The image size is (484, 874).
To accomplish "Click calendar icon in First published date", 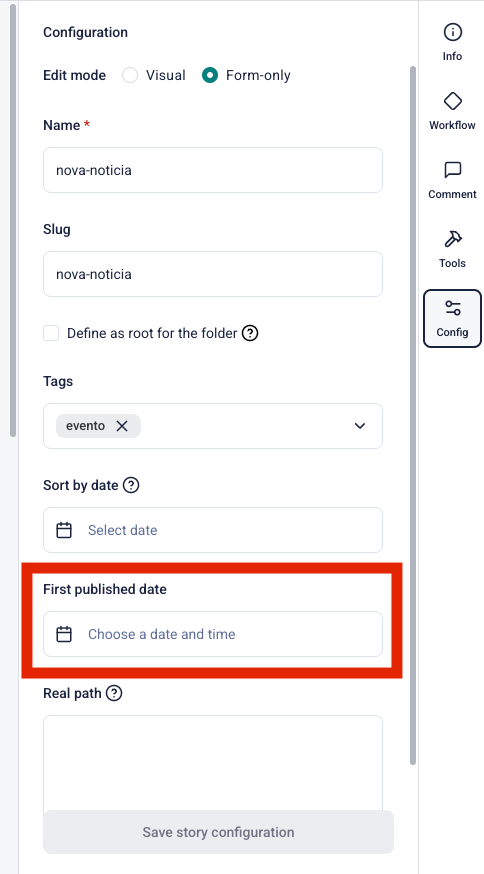I will tap(64, 634).
